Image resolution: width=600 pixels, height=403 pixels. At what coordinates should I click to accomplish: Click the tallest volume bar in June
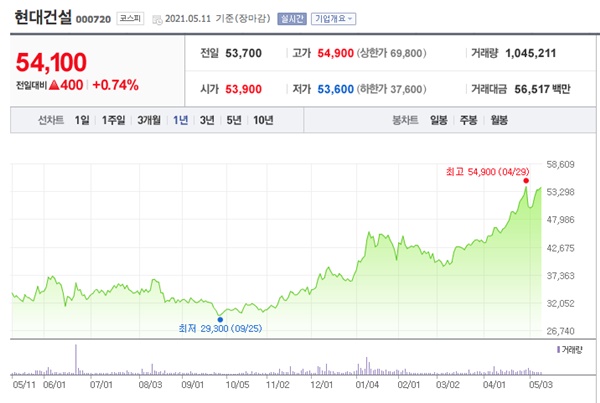76,359
